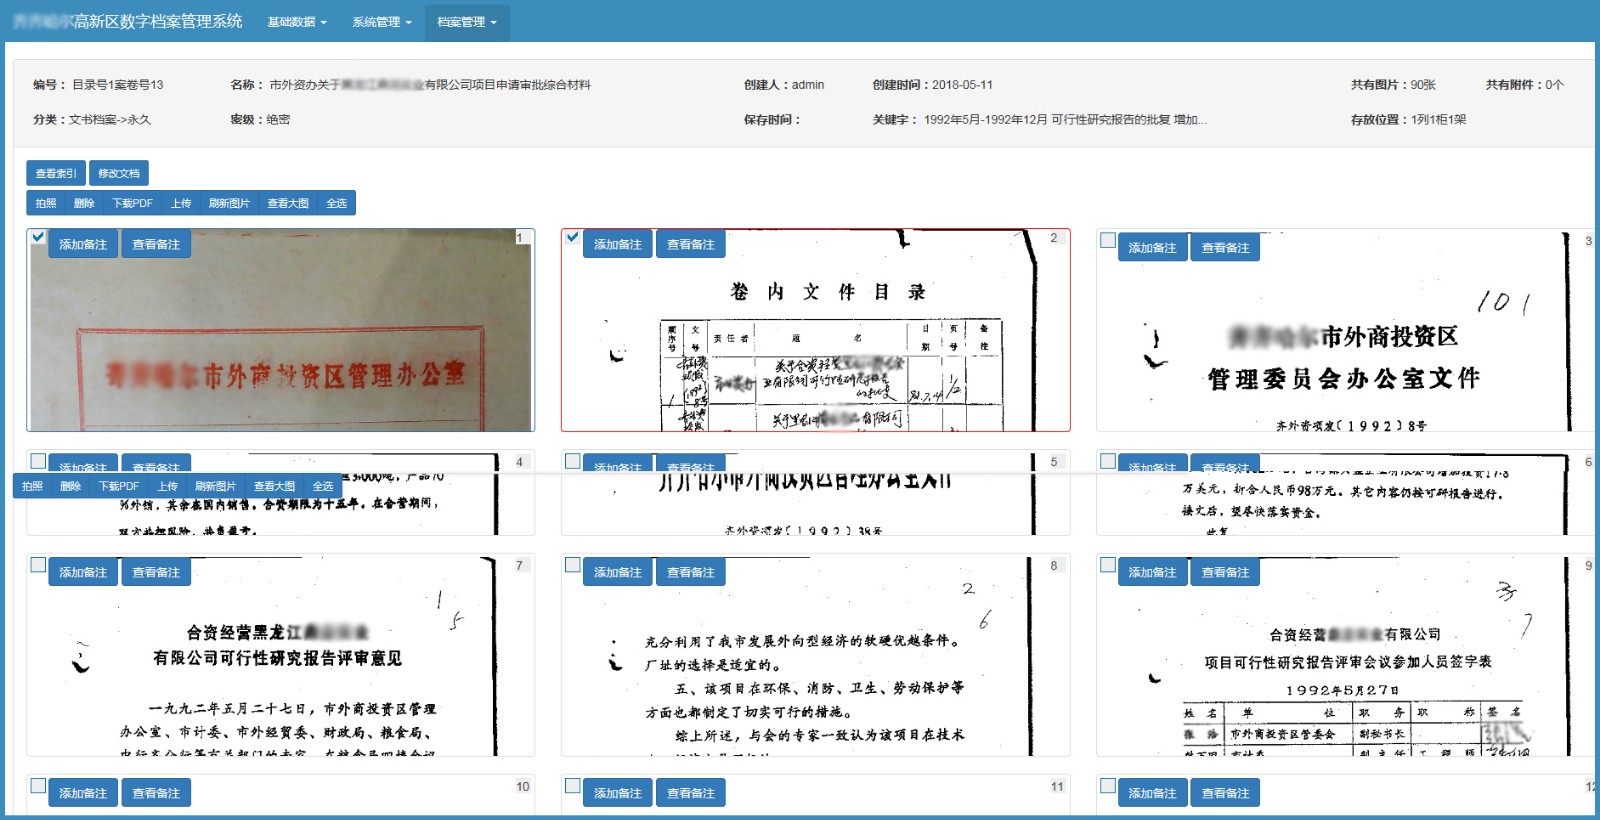The height and width of the screenshot is (820, 1600).
Task: Click 上传 in the toolbar below 修改文档
Action: [181, 203]
